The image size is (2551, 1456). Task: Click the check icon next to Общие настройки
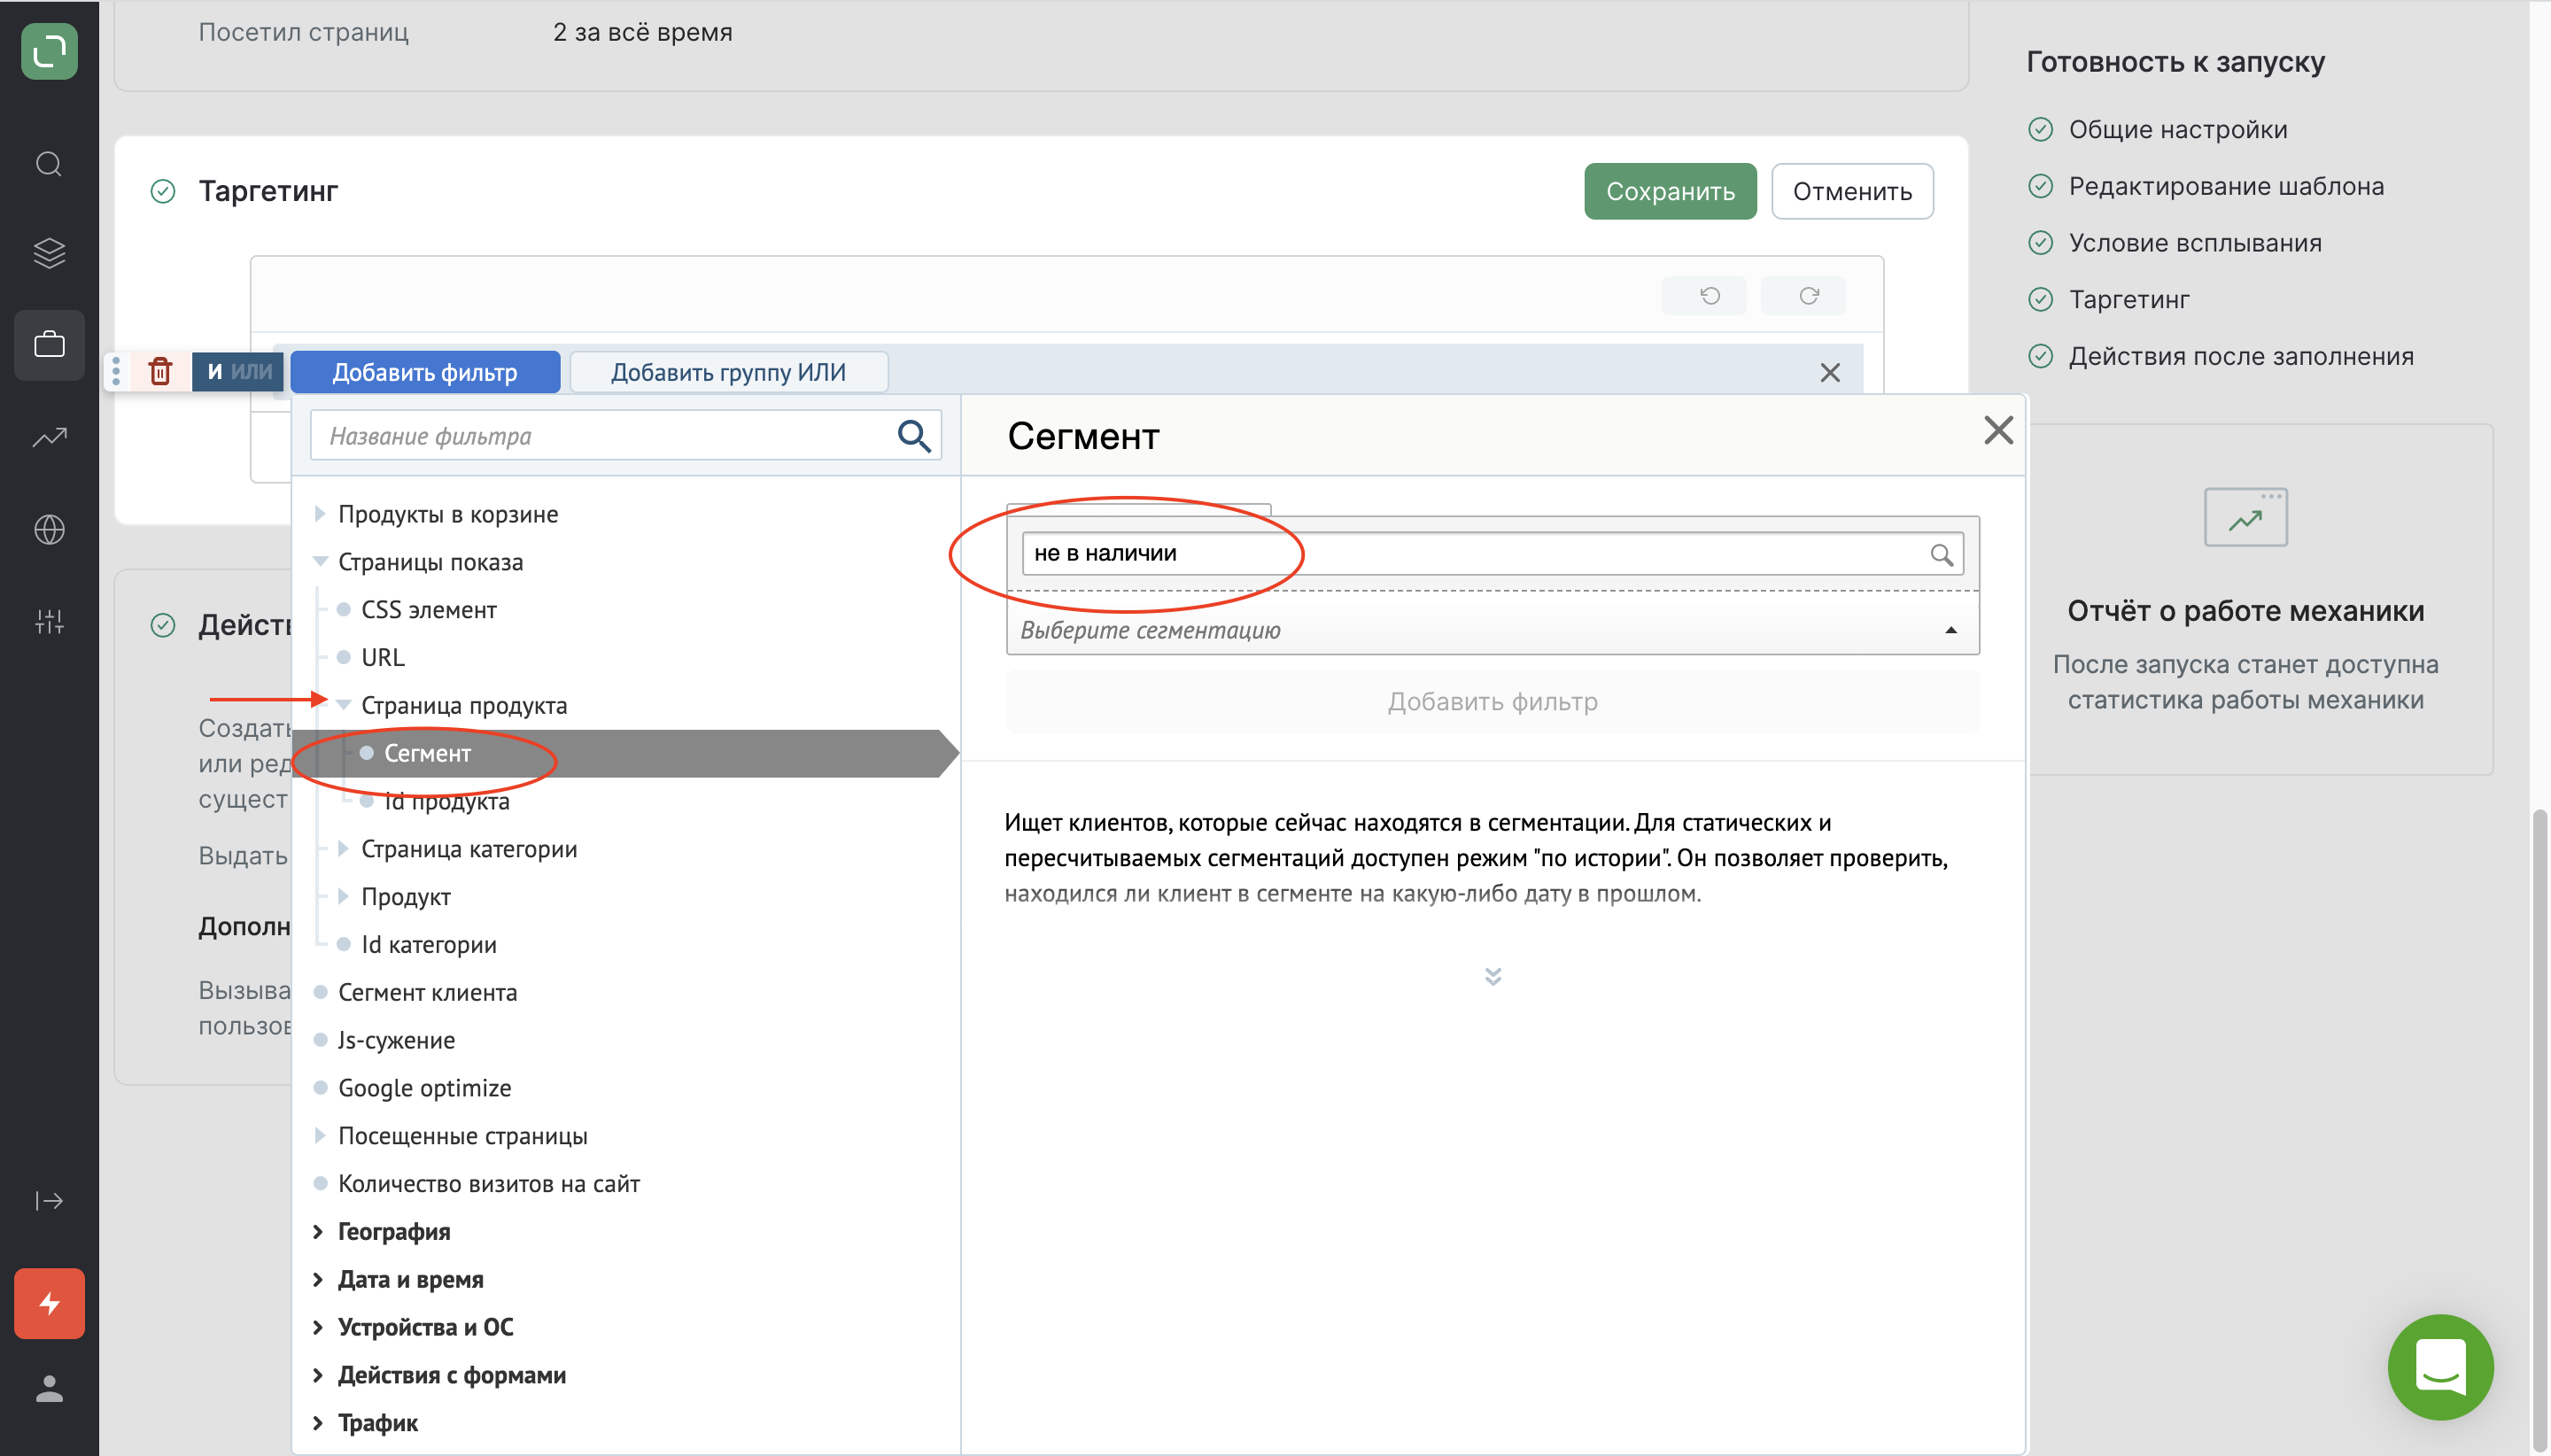(x=2040, y=129)
